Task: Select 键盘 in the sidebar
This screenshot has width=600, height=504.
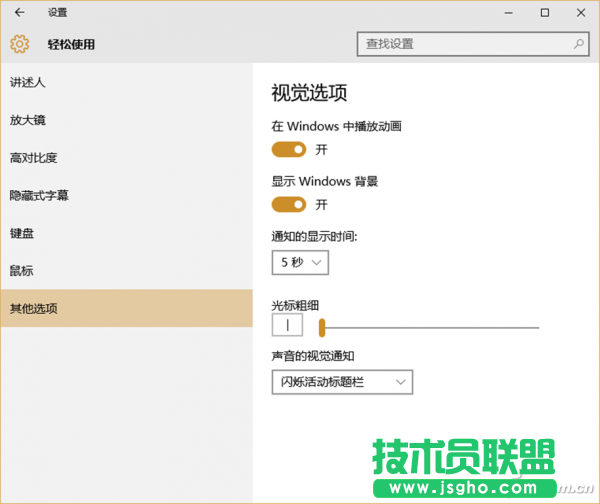Action: (x=22, y=233)
